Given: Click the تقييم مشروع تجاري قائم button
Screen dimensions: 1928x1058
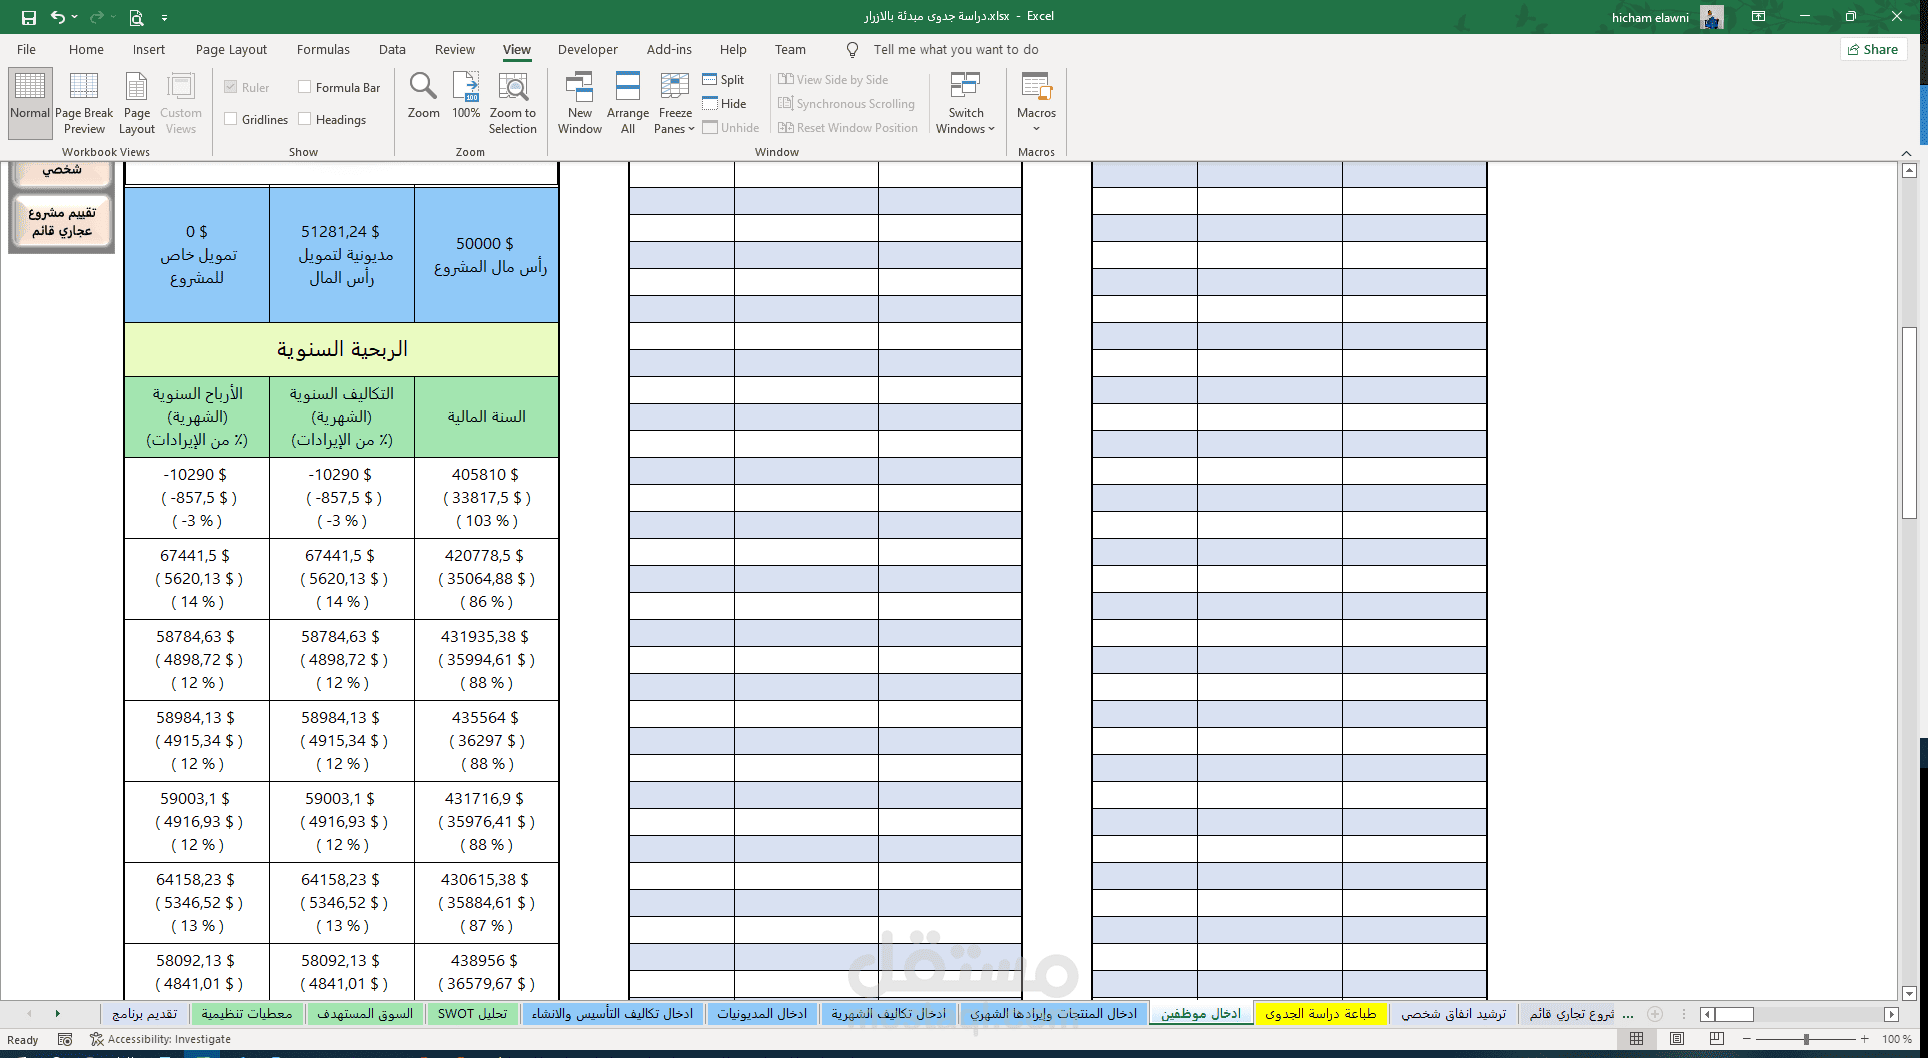Looking at the screenshot, I should coord(62,221).
